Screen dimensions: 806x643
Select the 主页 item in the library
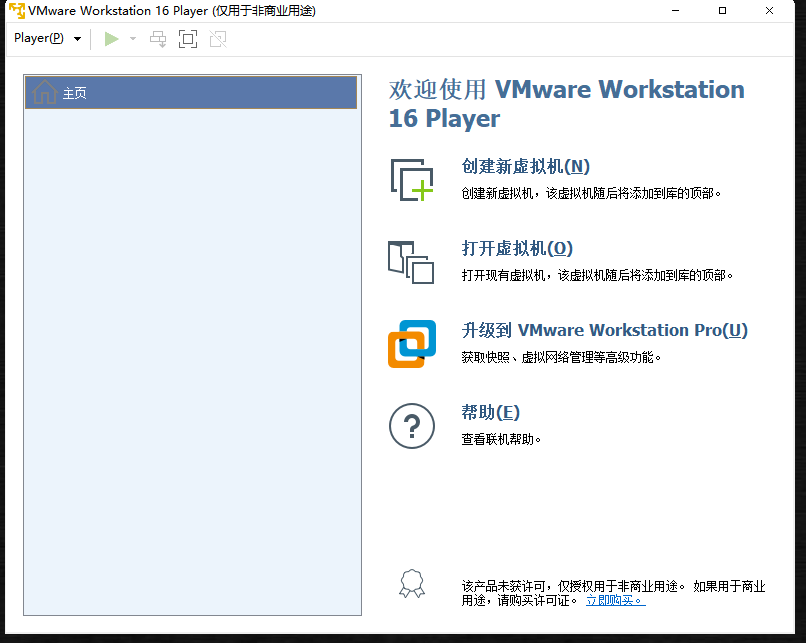pyautogui.click(x=191, y=93)
